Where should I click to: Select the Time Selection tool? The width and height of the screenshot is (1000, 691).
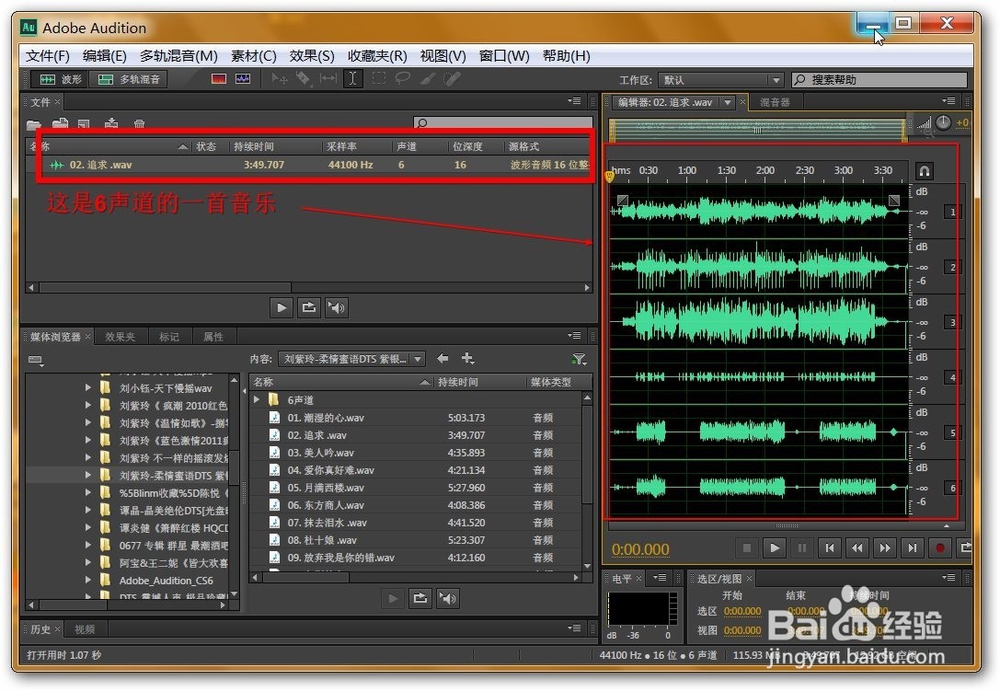(353, 79)
